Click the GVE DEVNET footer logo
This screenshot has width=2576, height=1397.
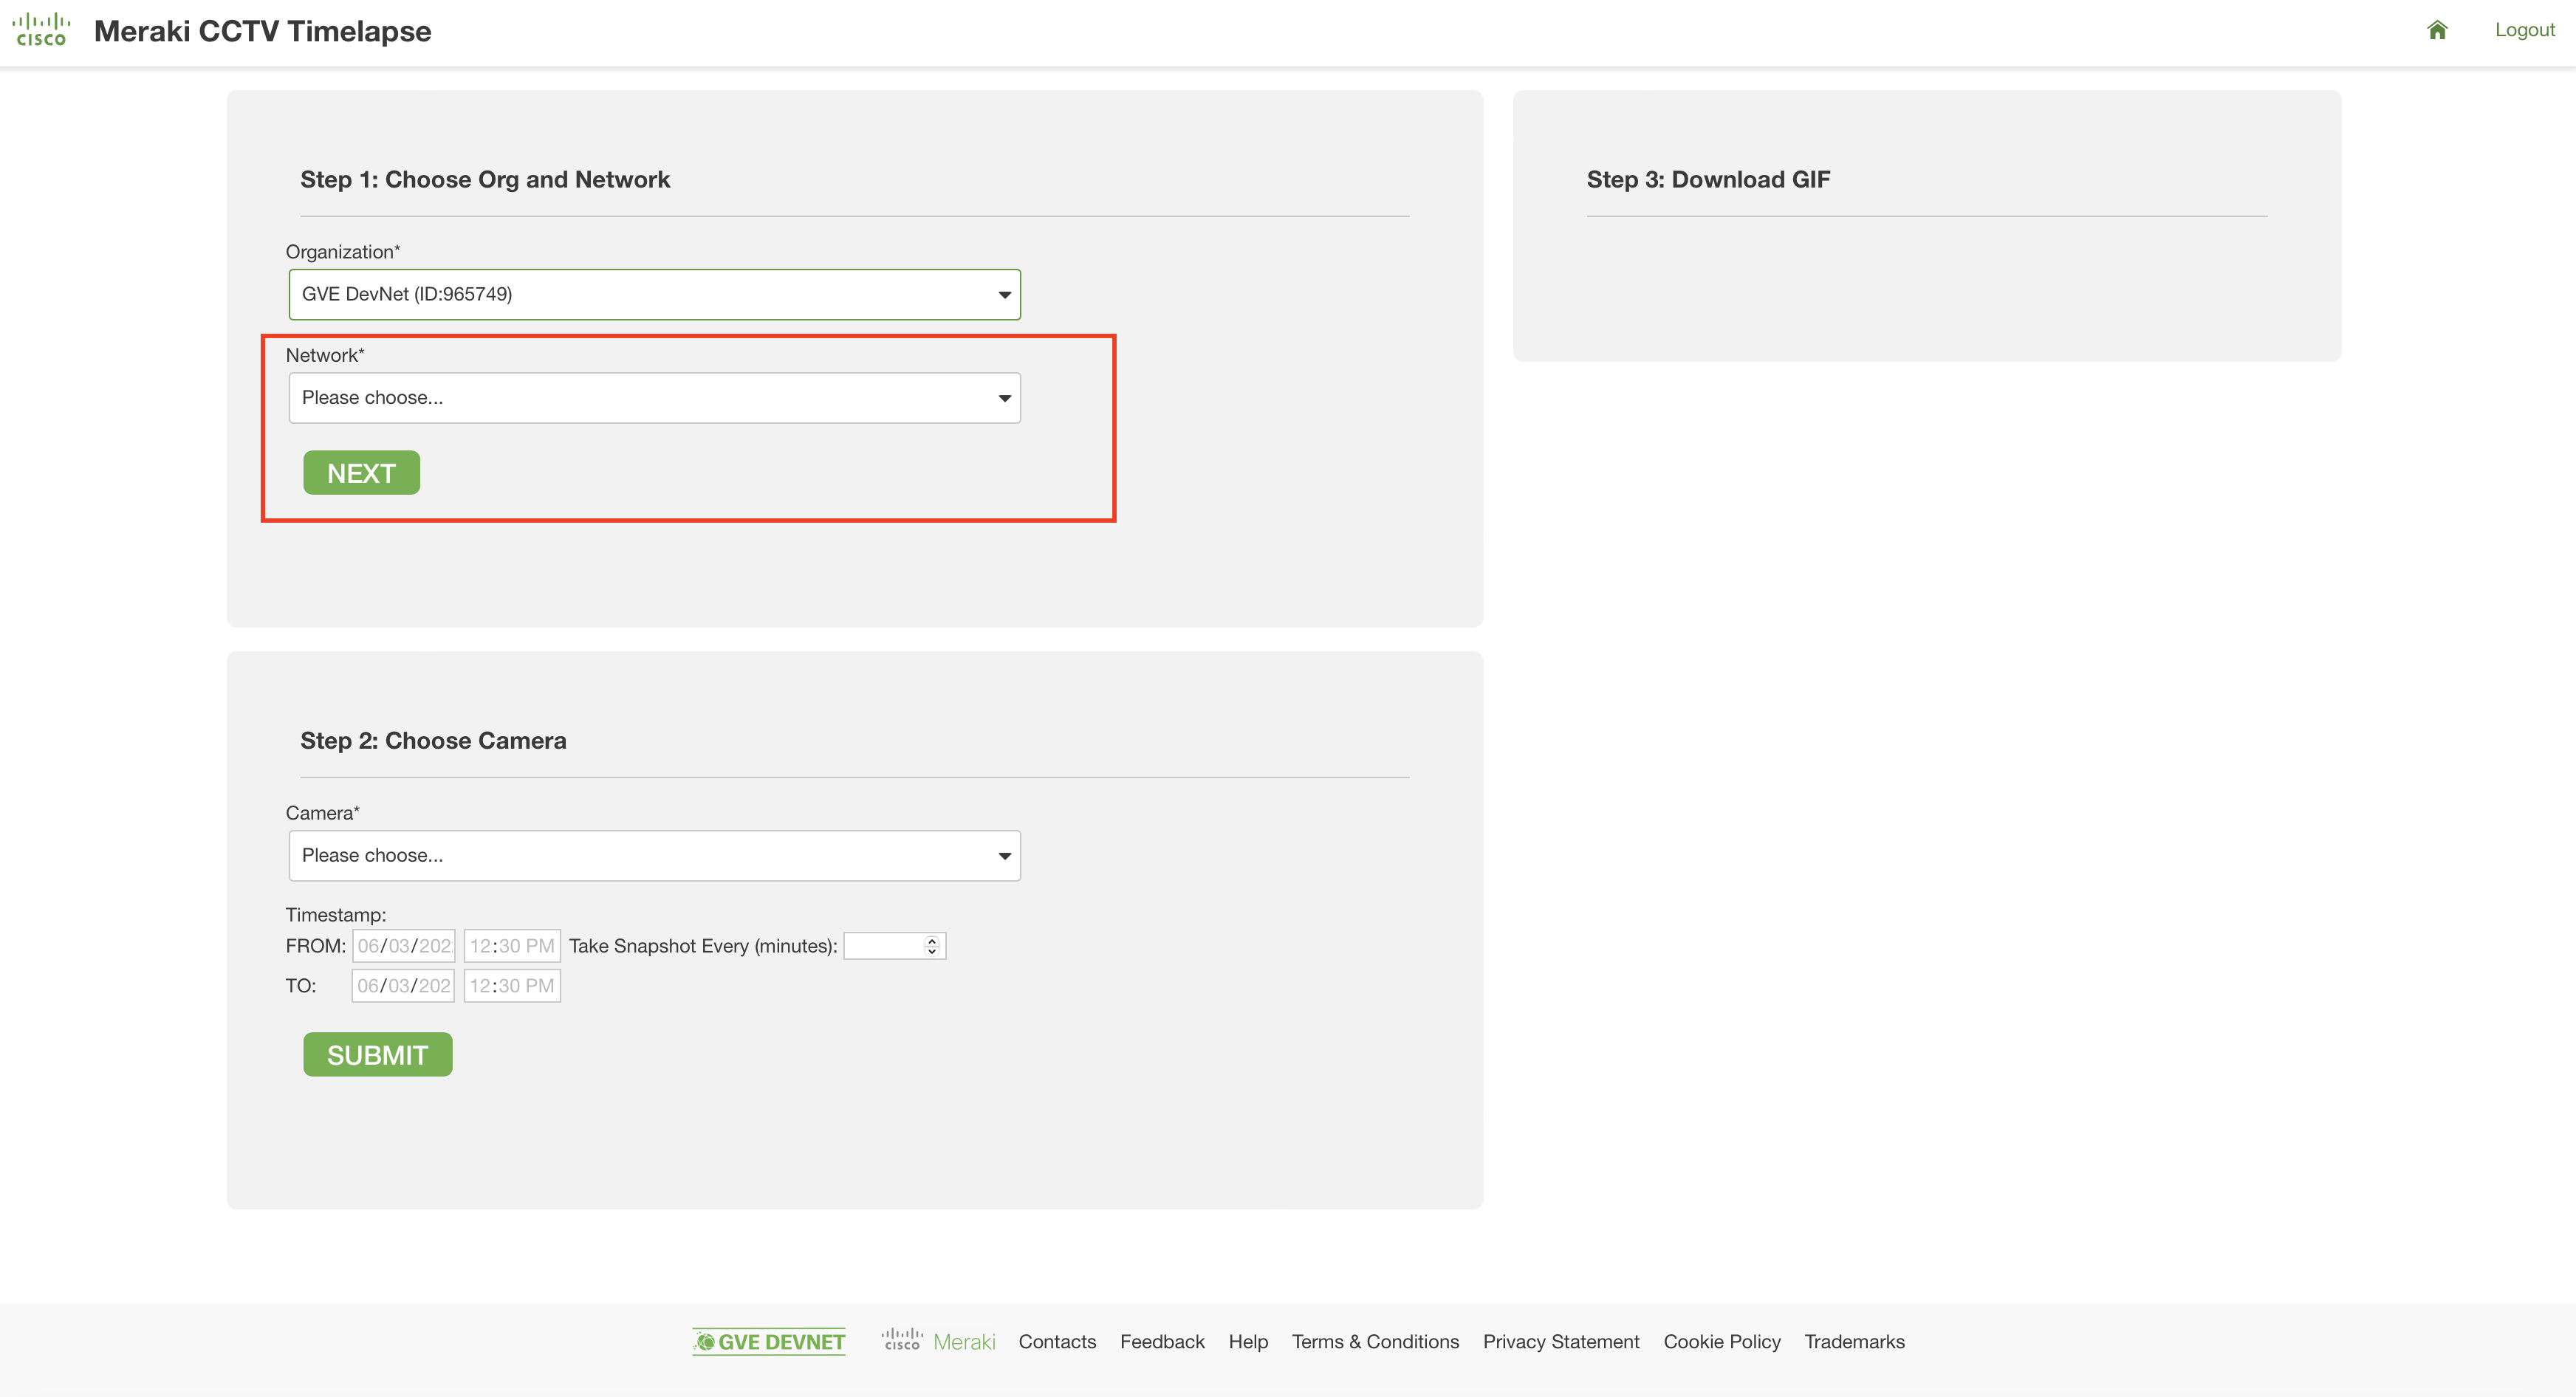tap(769, 1341)
